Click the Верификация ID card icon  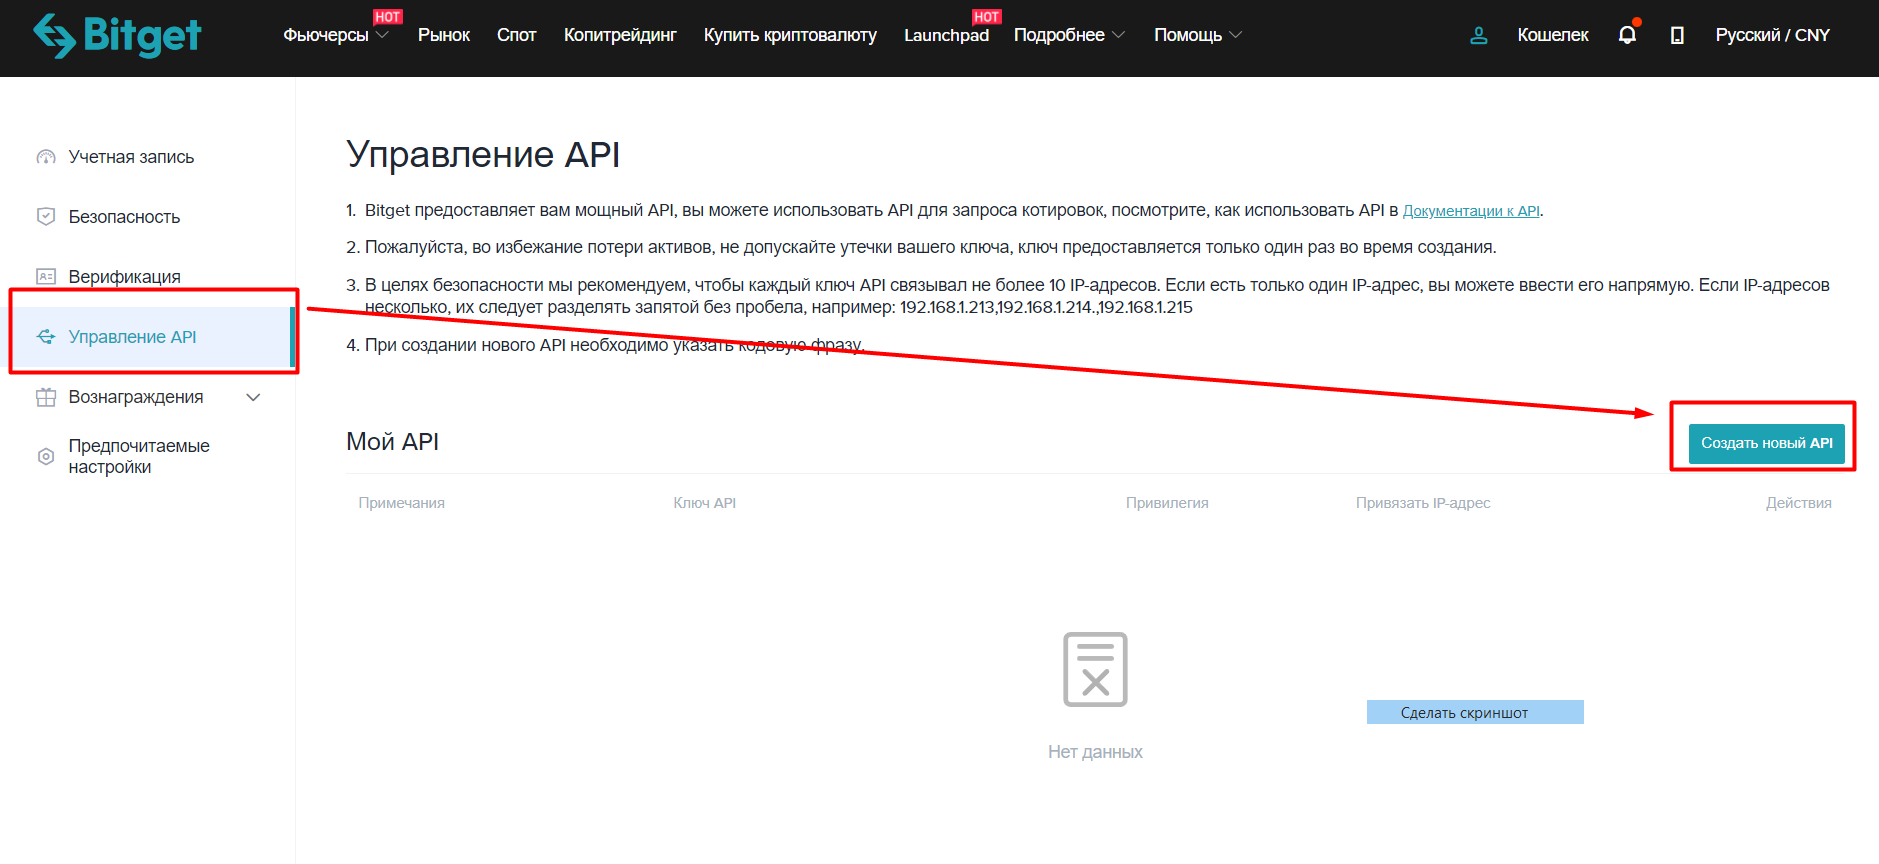46,277
